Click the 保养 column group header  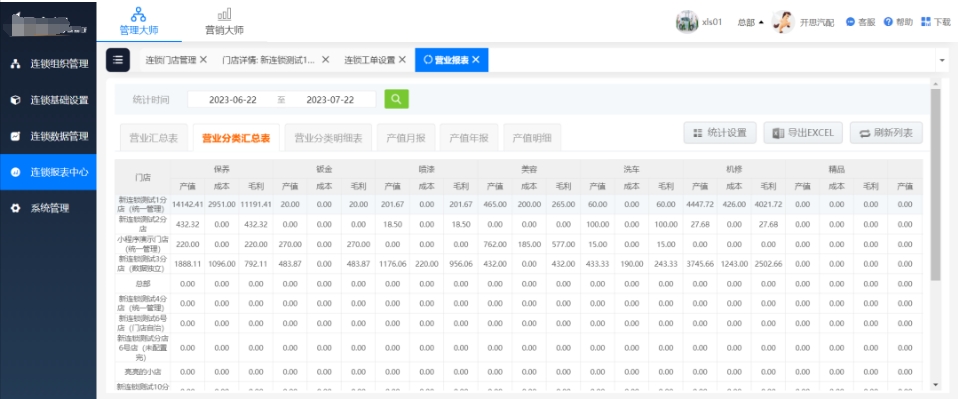tap(222, 169)
